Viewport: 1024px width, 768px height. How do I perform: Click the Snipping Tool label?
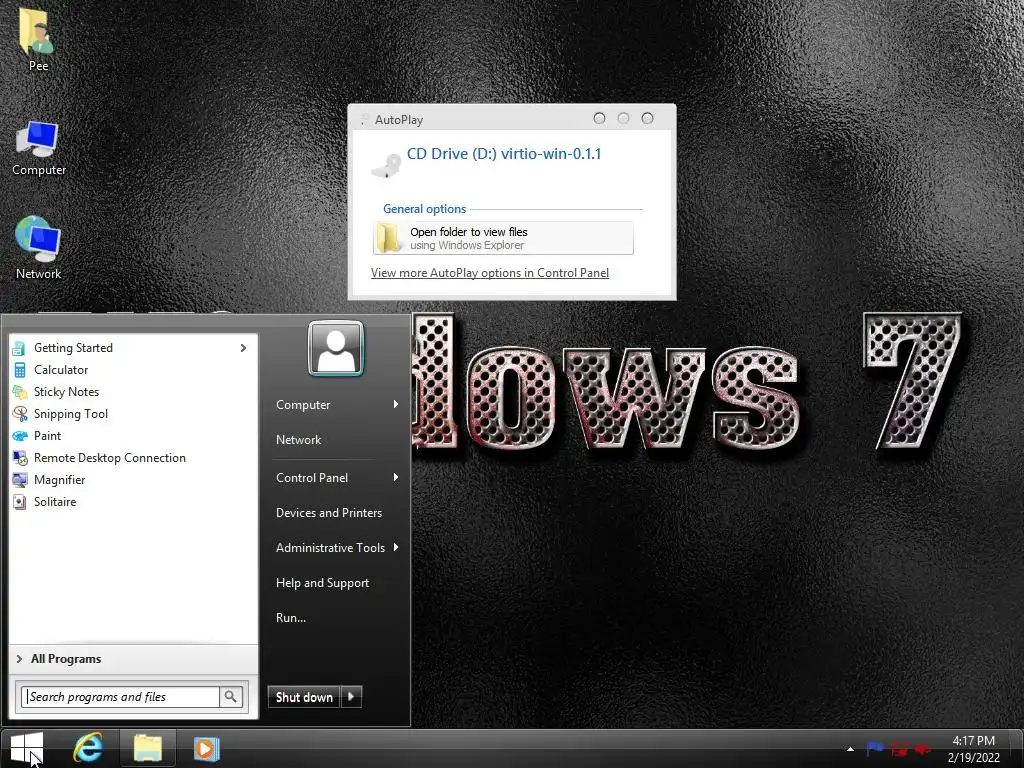[x=71, y=414]
